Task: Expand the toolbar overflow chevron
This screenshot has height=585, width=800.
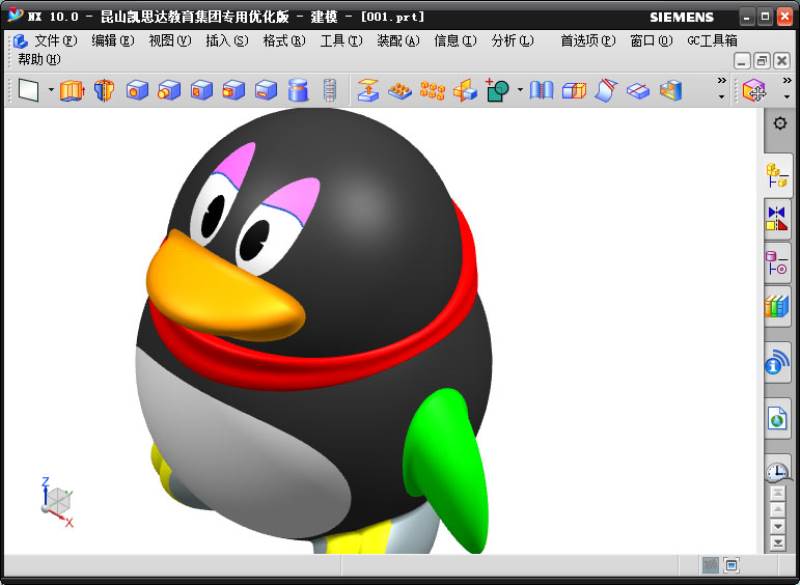Action: point(721,81)
